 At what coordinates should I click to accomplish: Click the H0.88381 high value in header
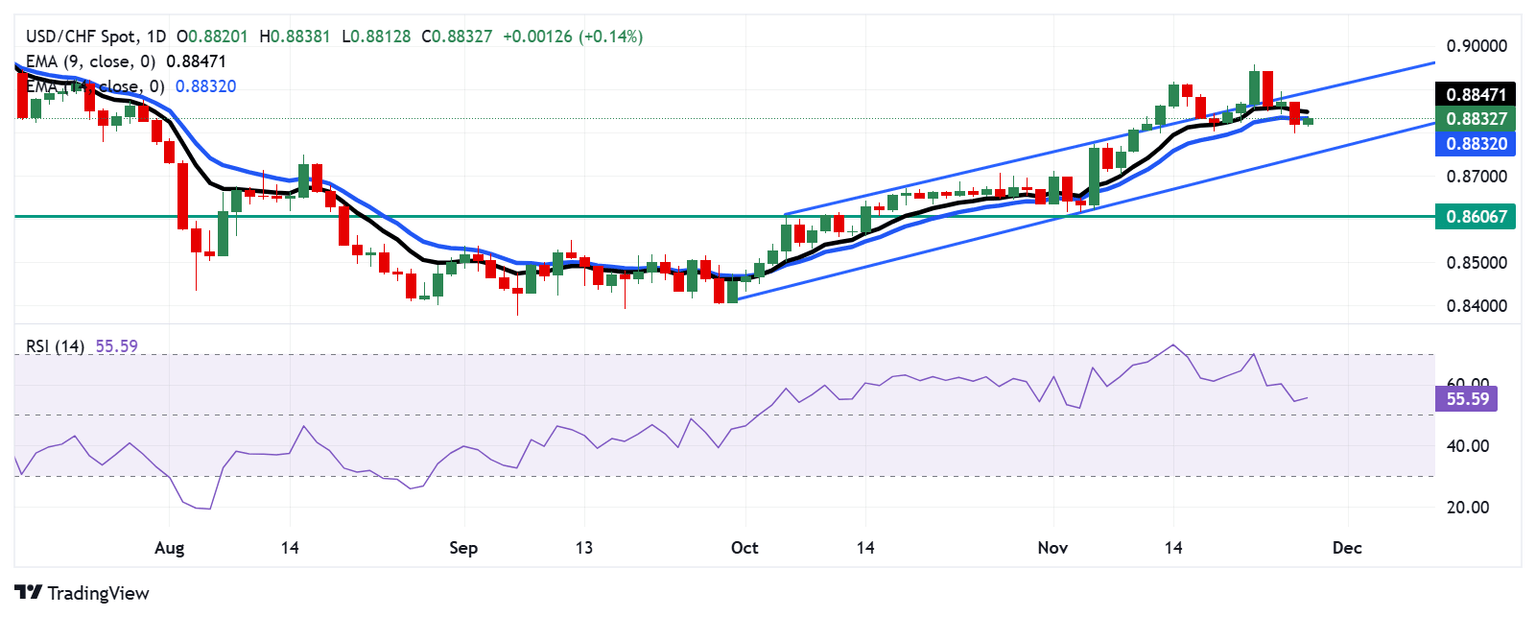(294, 36)
